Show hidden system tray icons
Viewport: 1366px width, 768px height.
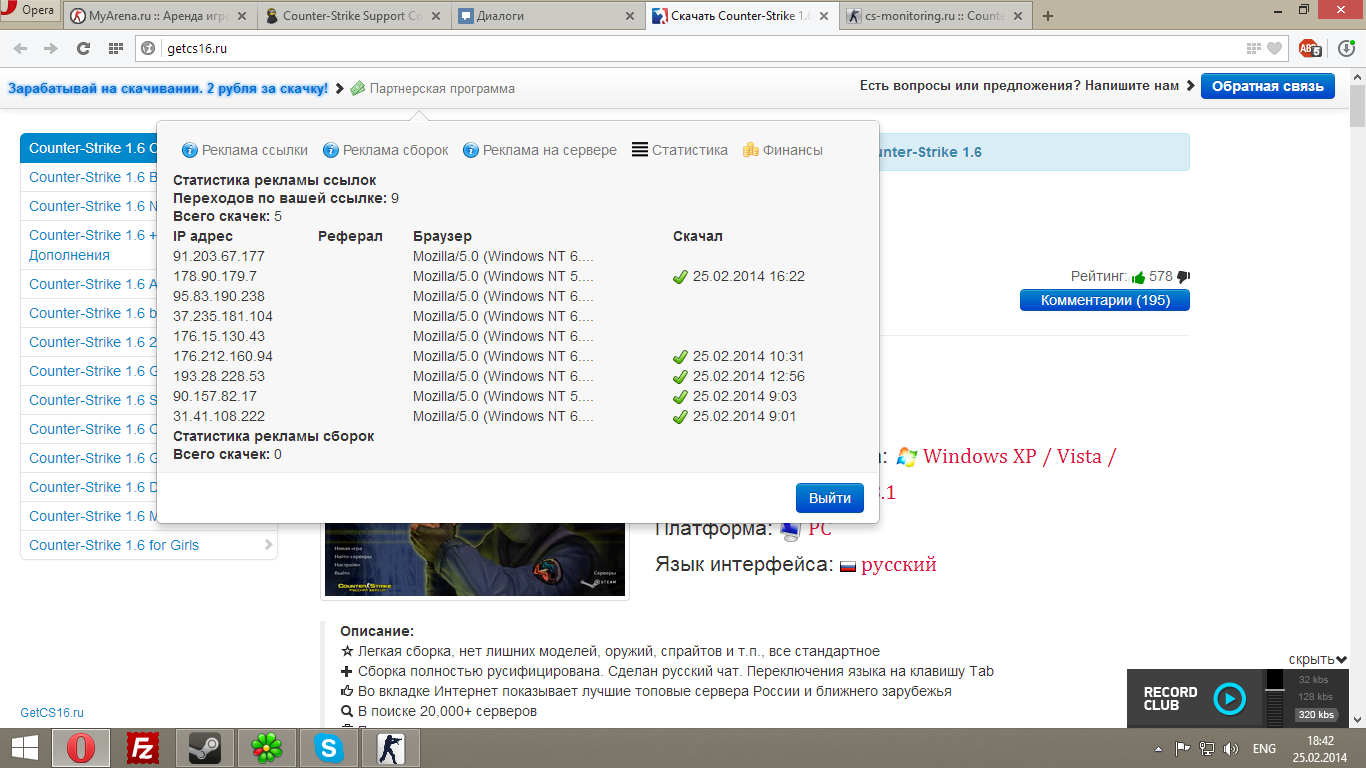(1159, 748)
